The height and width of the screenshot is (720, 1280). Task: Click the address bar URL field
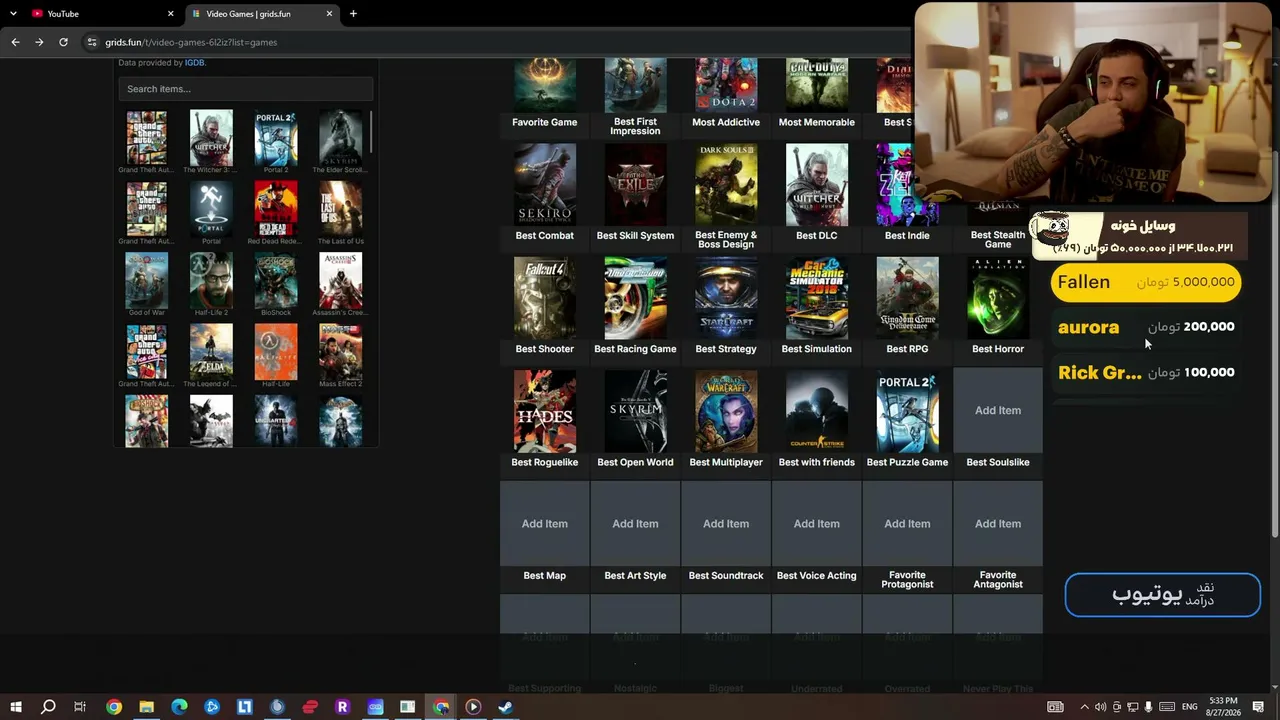[x=495, y=42]
